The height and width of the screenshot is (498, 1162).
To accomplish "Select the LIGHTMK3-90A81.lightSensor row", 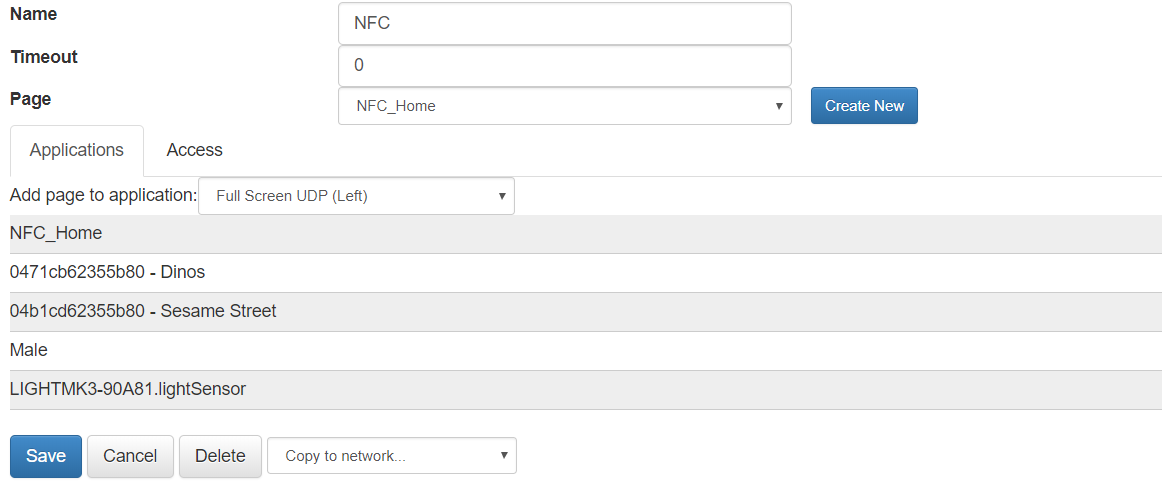I will pyautogui.click(x=585, y=389).
